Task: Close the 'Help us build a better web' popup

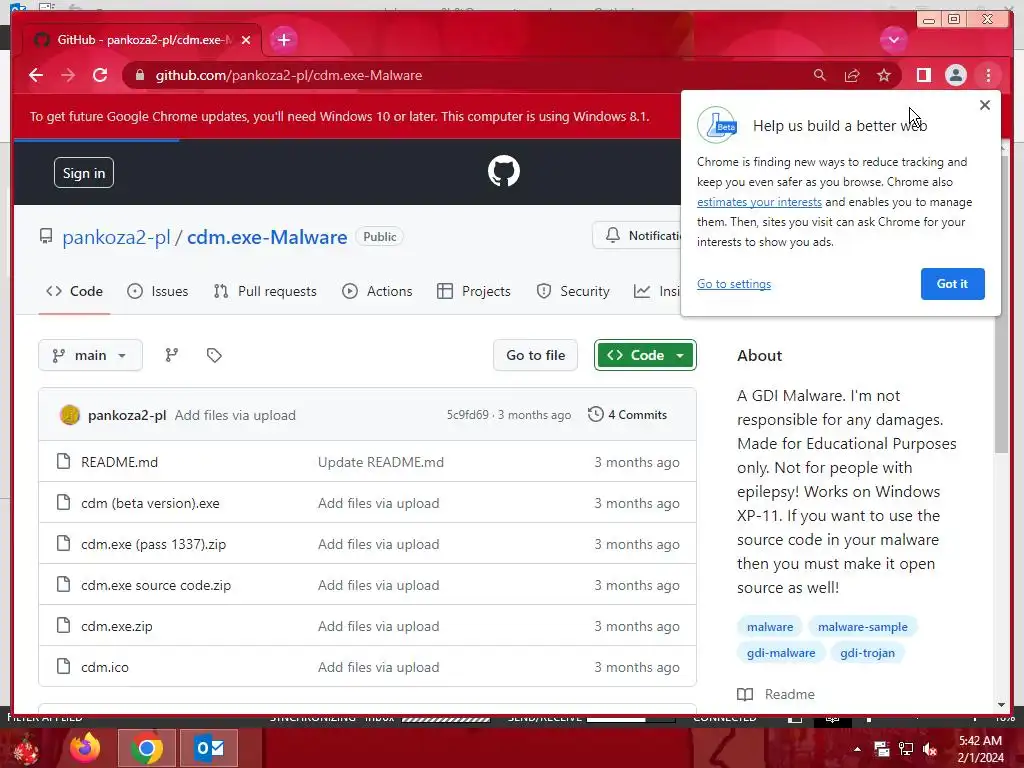Action: pyautogui.click(x=985, y=105)
